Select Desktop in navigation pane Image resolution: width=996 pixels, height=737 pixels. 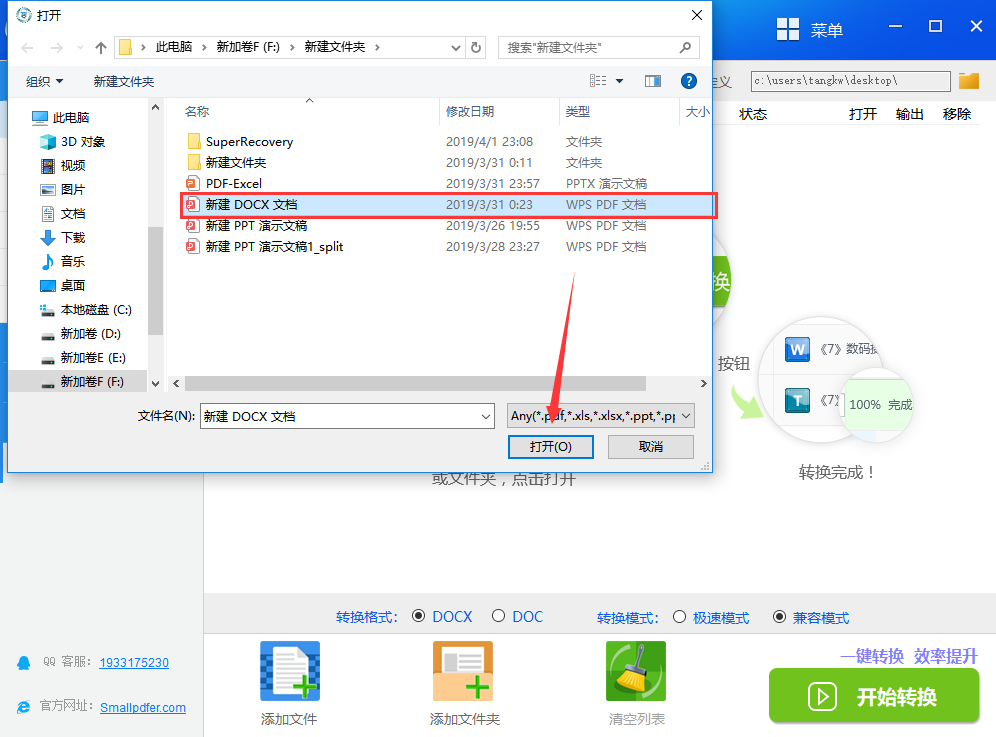click(73, 285)
